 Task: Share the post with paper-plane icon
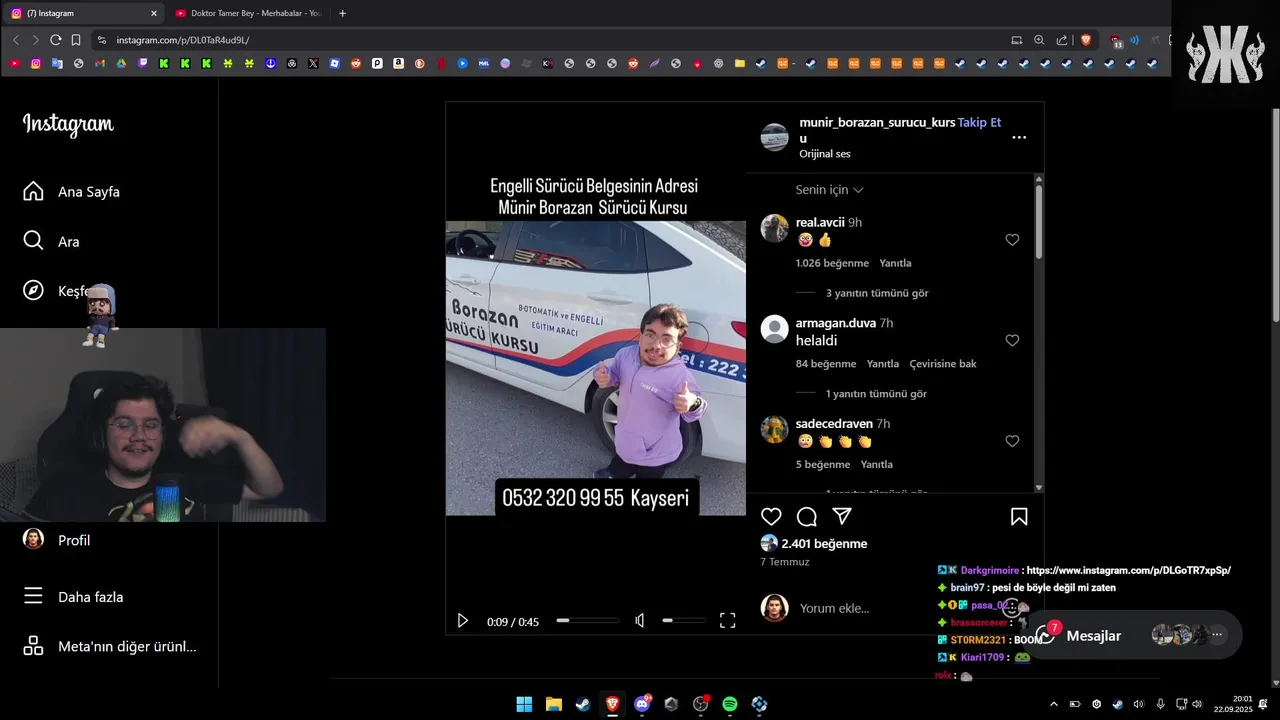[x=842, y=516]
